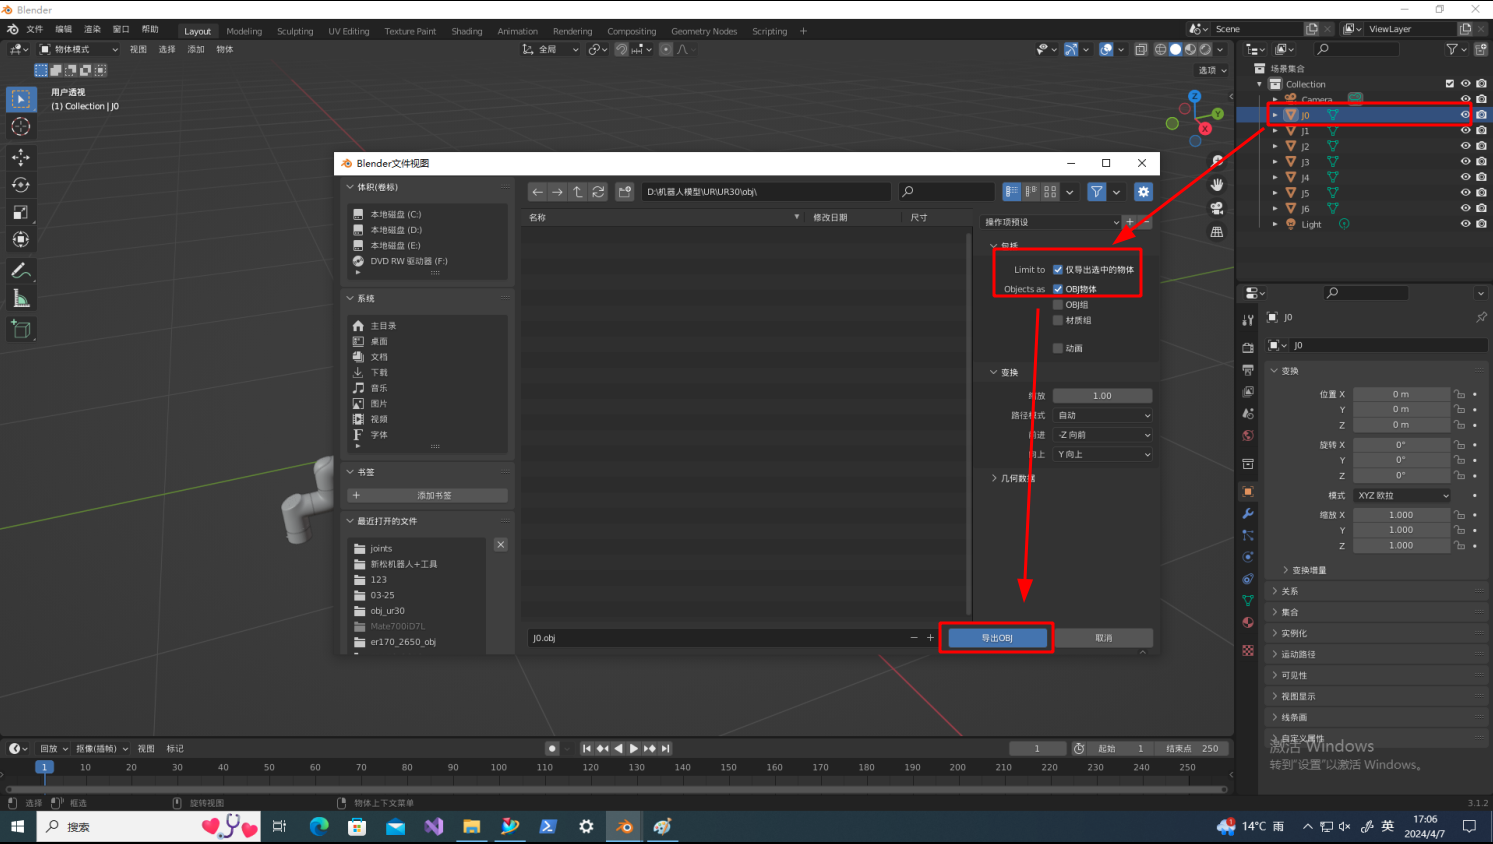Open the Render properties tab
Viewport: 1493px width, 844px height.
[x=1248, y=348]
